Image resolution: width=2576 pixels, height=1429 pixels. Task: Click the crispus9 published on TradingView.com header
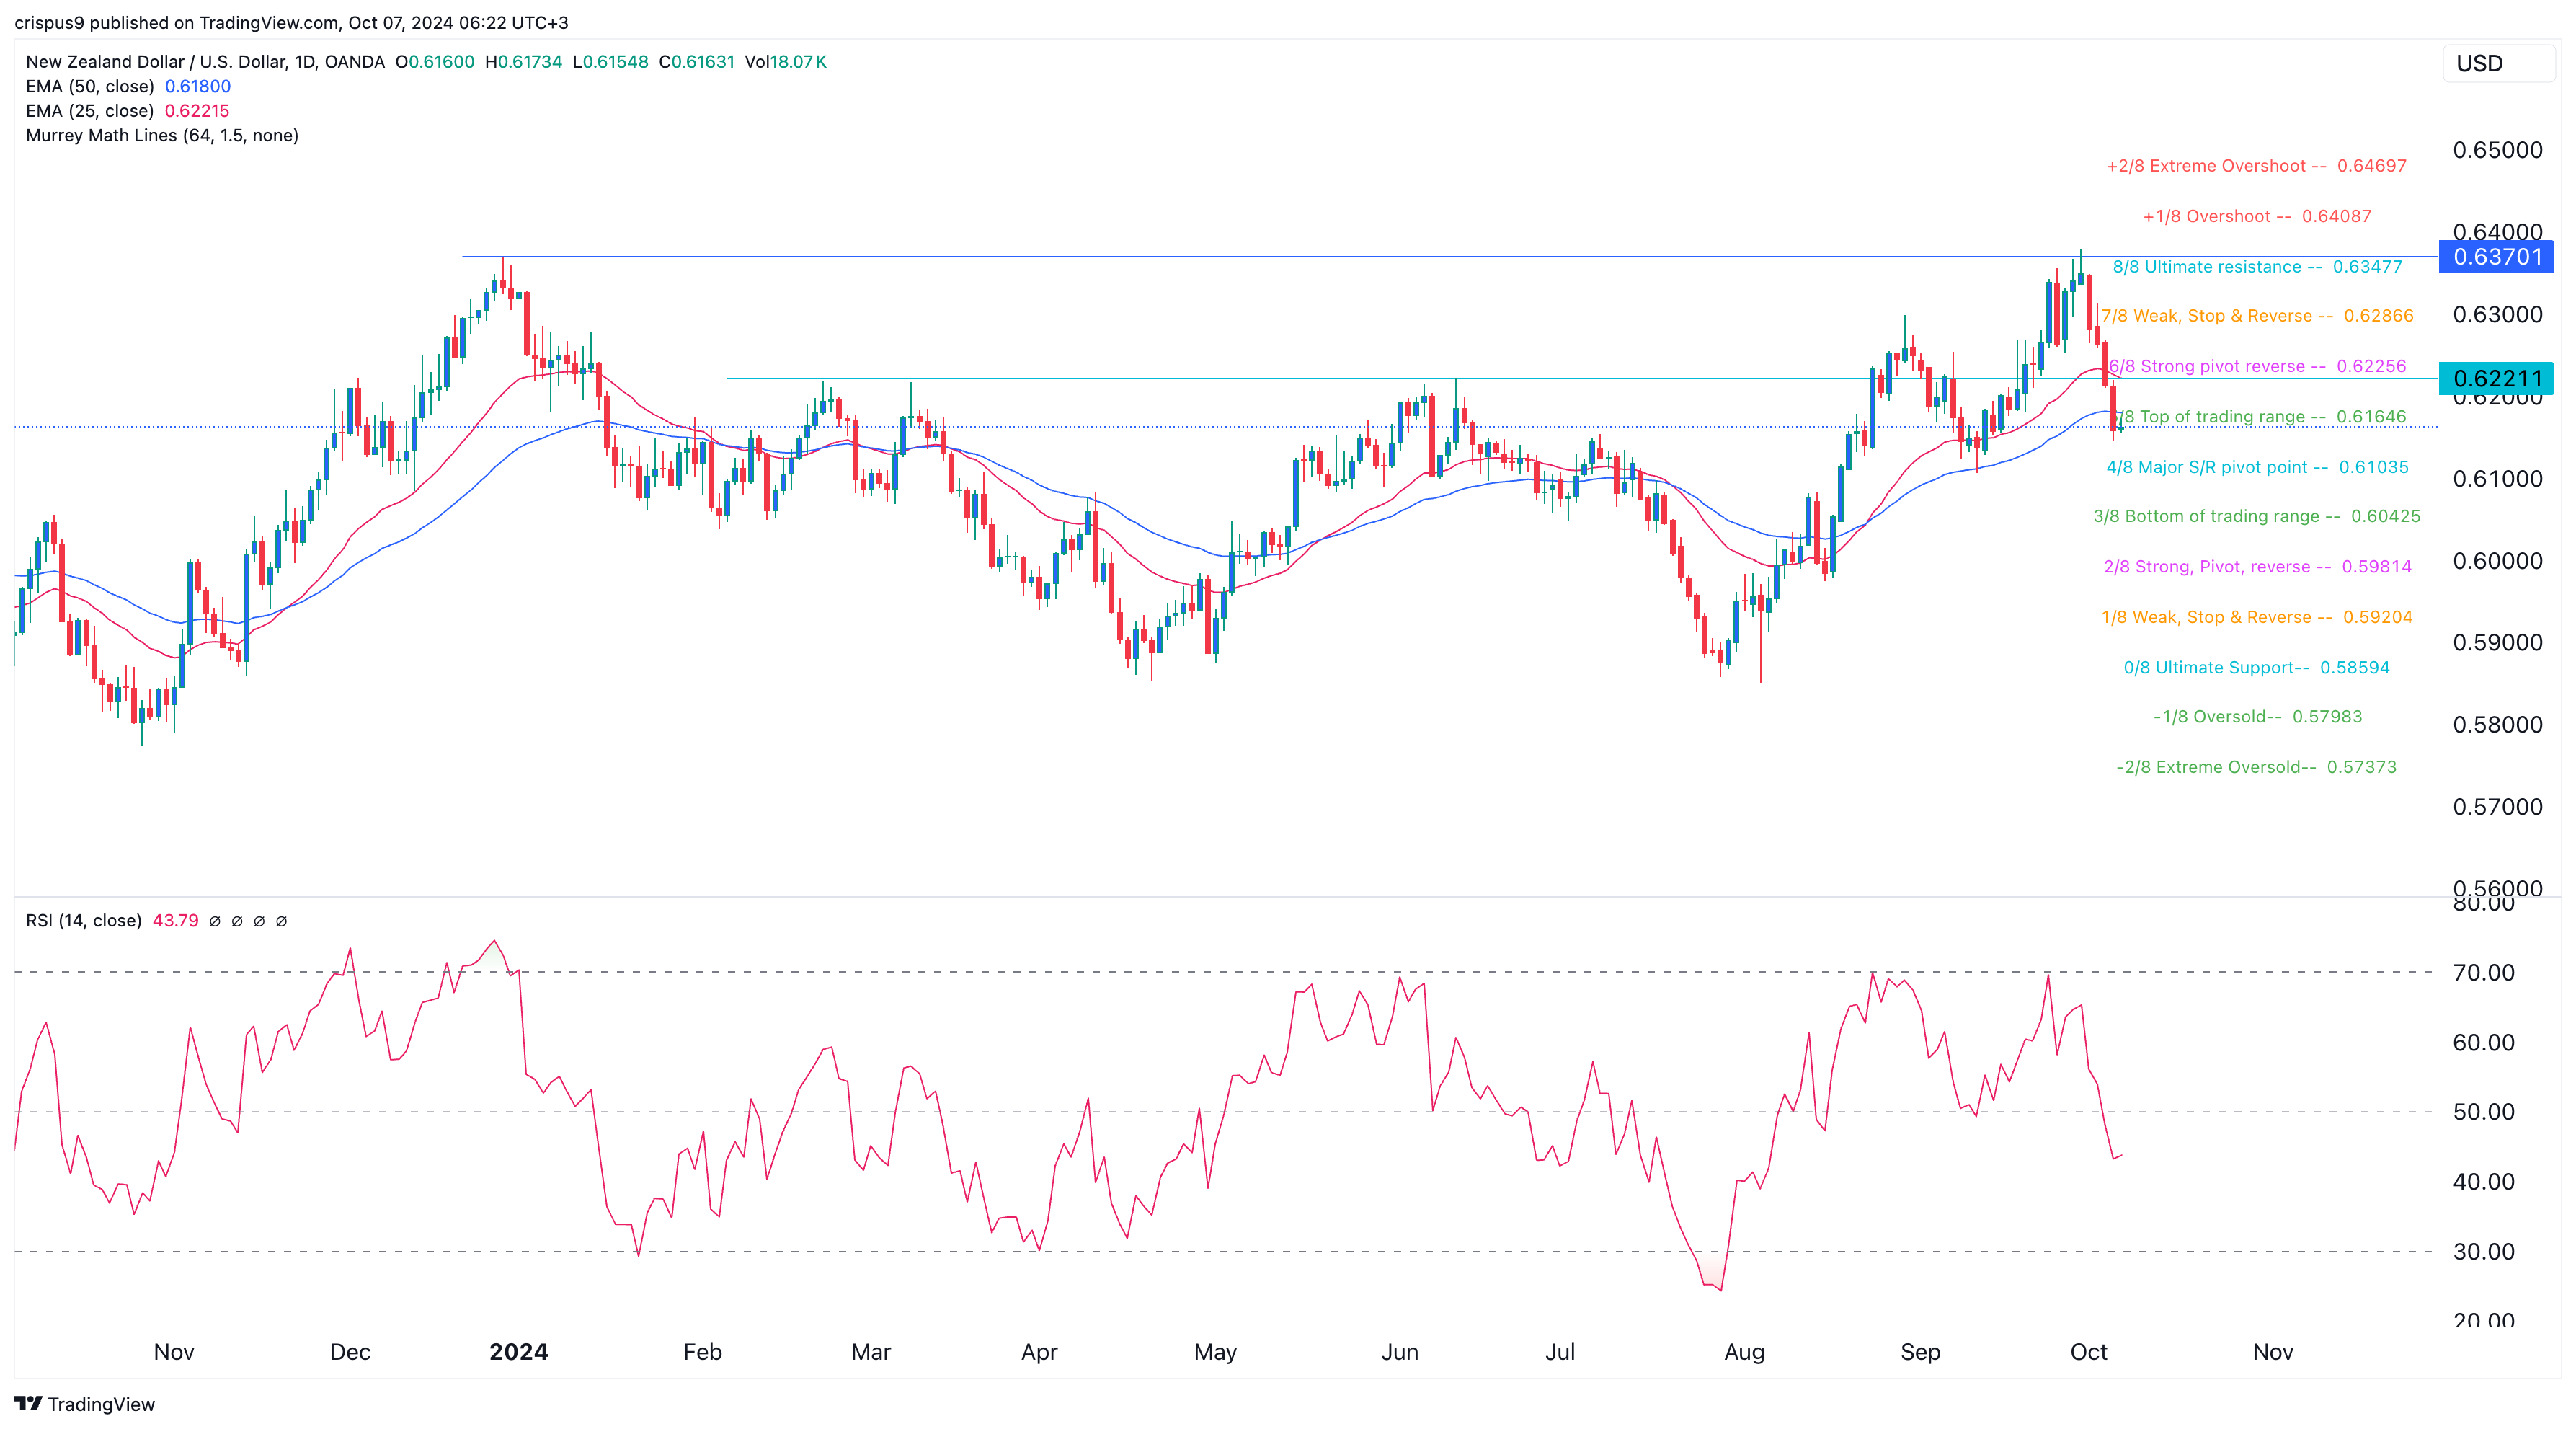[291, 22]
